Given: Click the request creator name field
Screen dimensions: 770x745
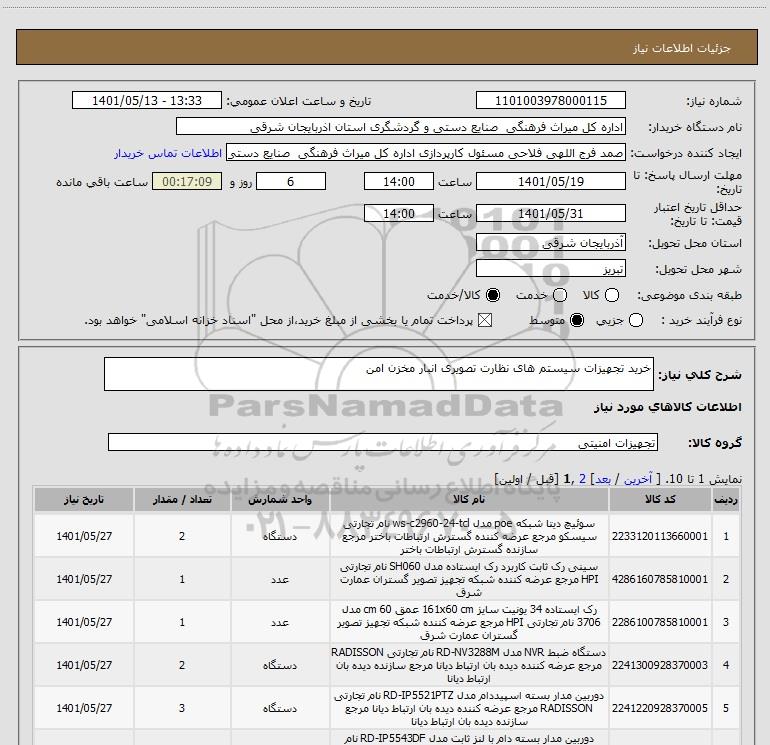Looking at the screenshot, I should [426, 153].
